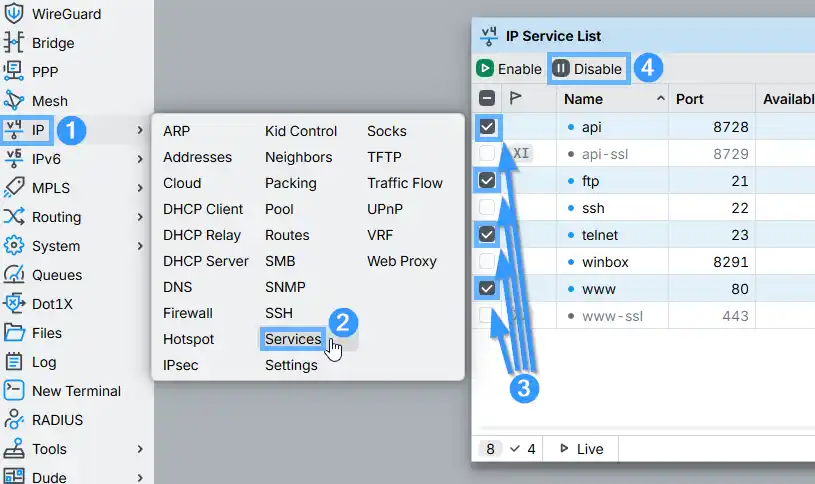Click the New Terminal icon
The width and height of the screenshot is (815, 484).
point(14,390)
